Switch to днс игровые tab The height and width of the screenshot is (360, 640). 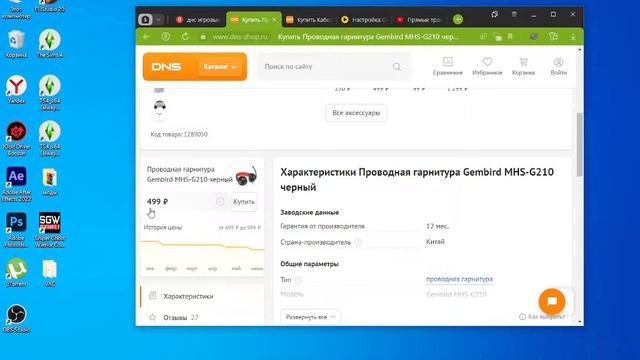[x=198, y=19]
